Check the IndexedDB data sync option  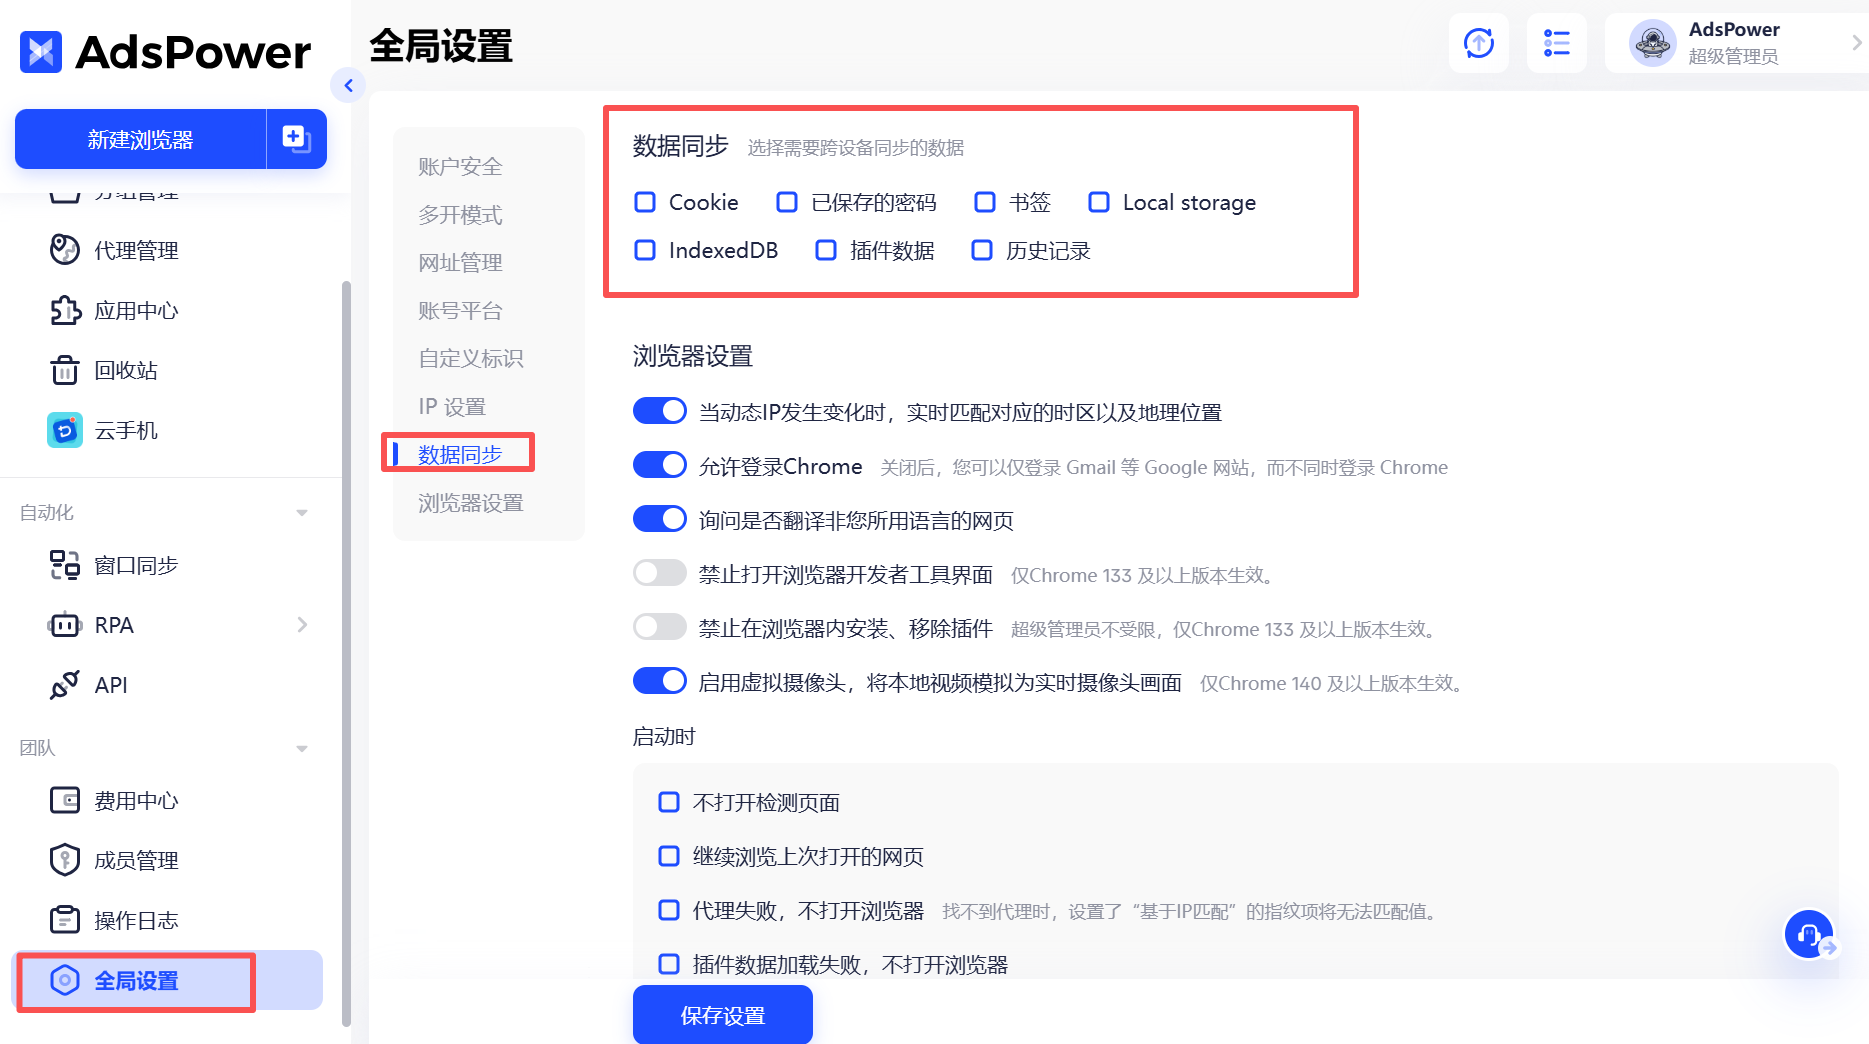645,250
